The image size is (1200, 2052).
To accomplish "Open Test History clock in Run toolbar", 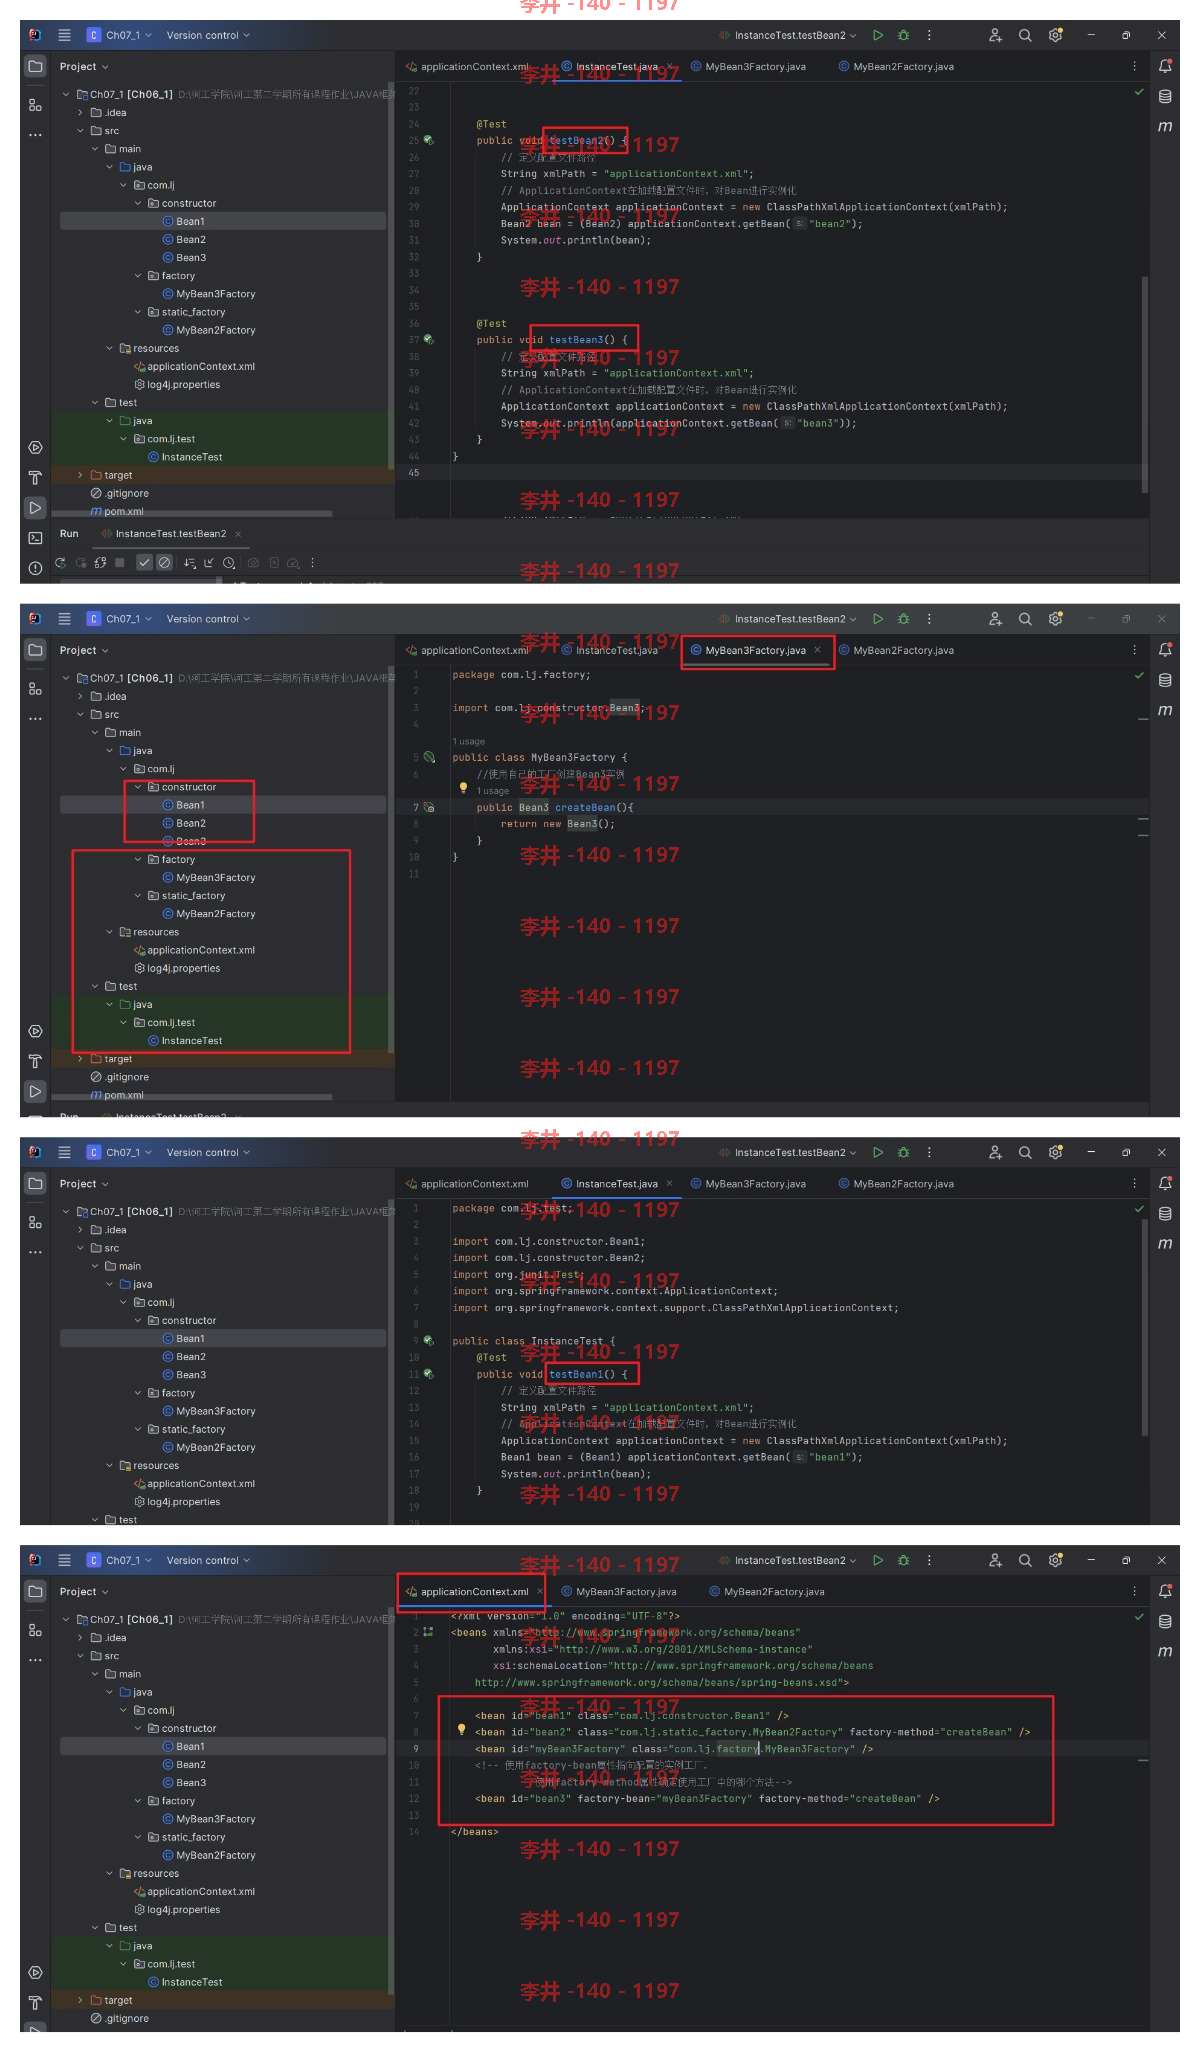I will pos(229,563).
